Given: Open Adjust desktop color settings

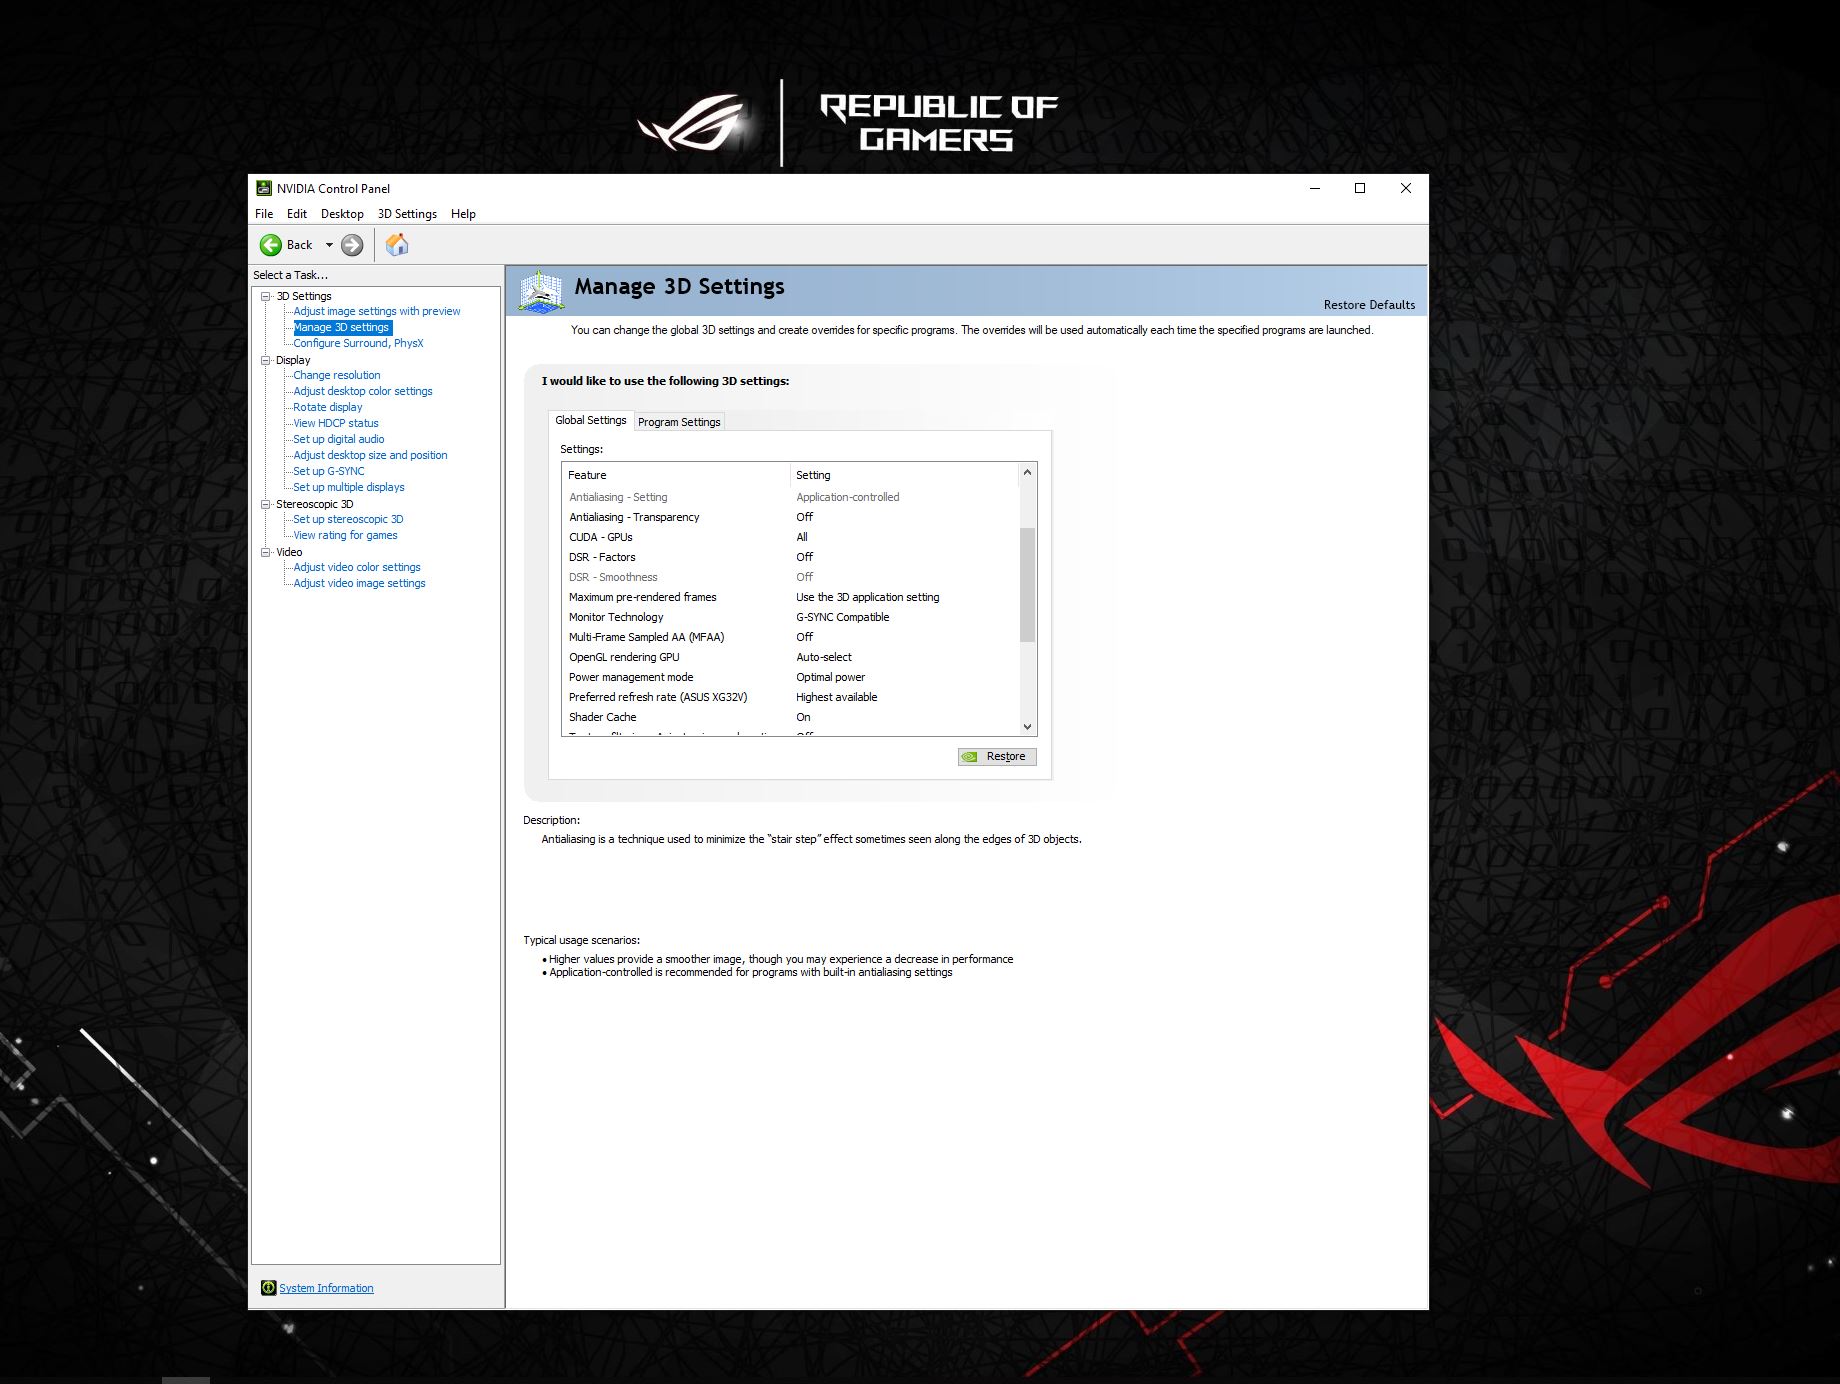Looking at the screenshot, I should click(363, 391).
